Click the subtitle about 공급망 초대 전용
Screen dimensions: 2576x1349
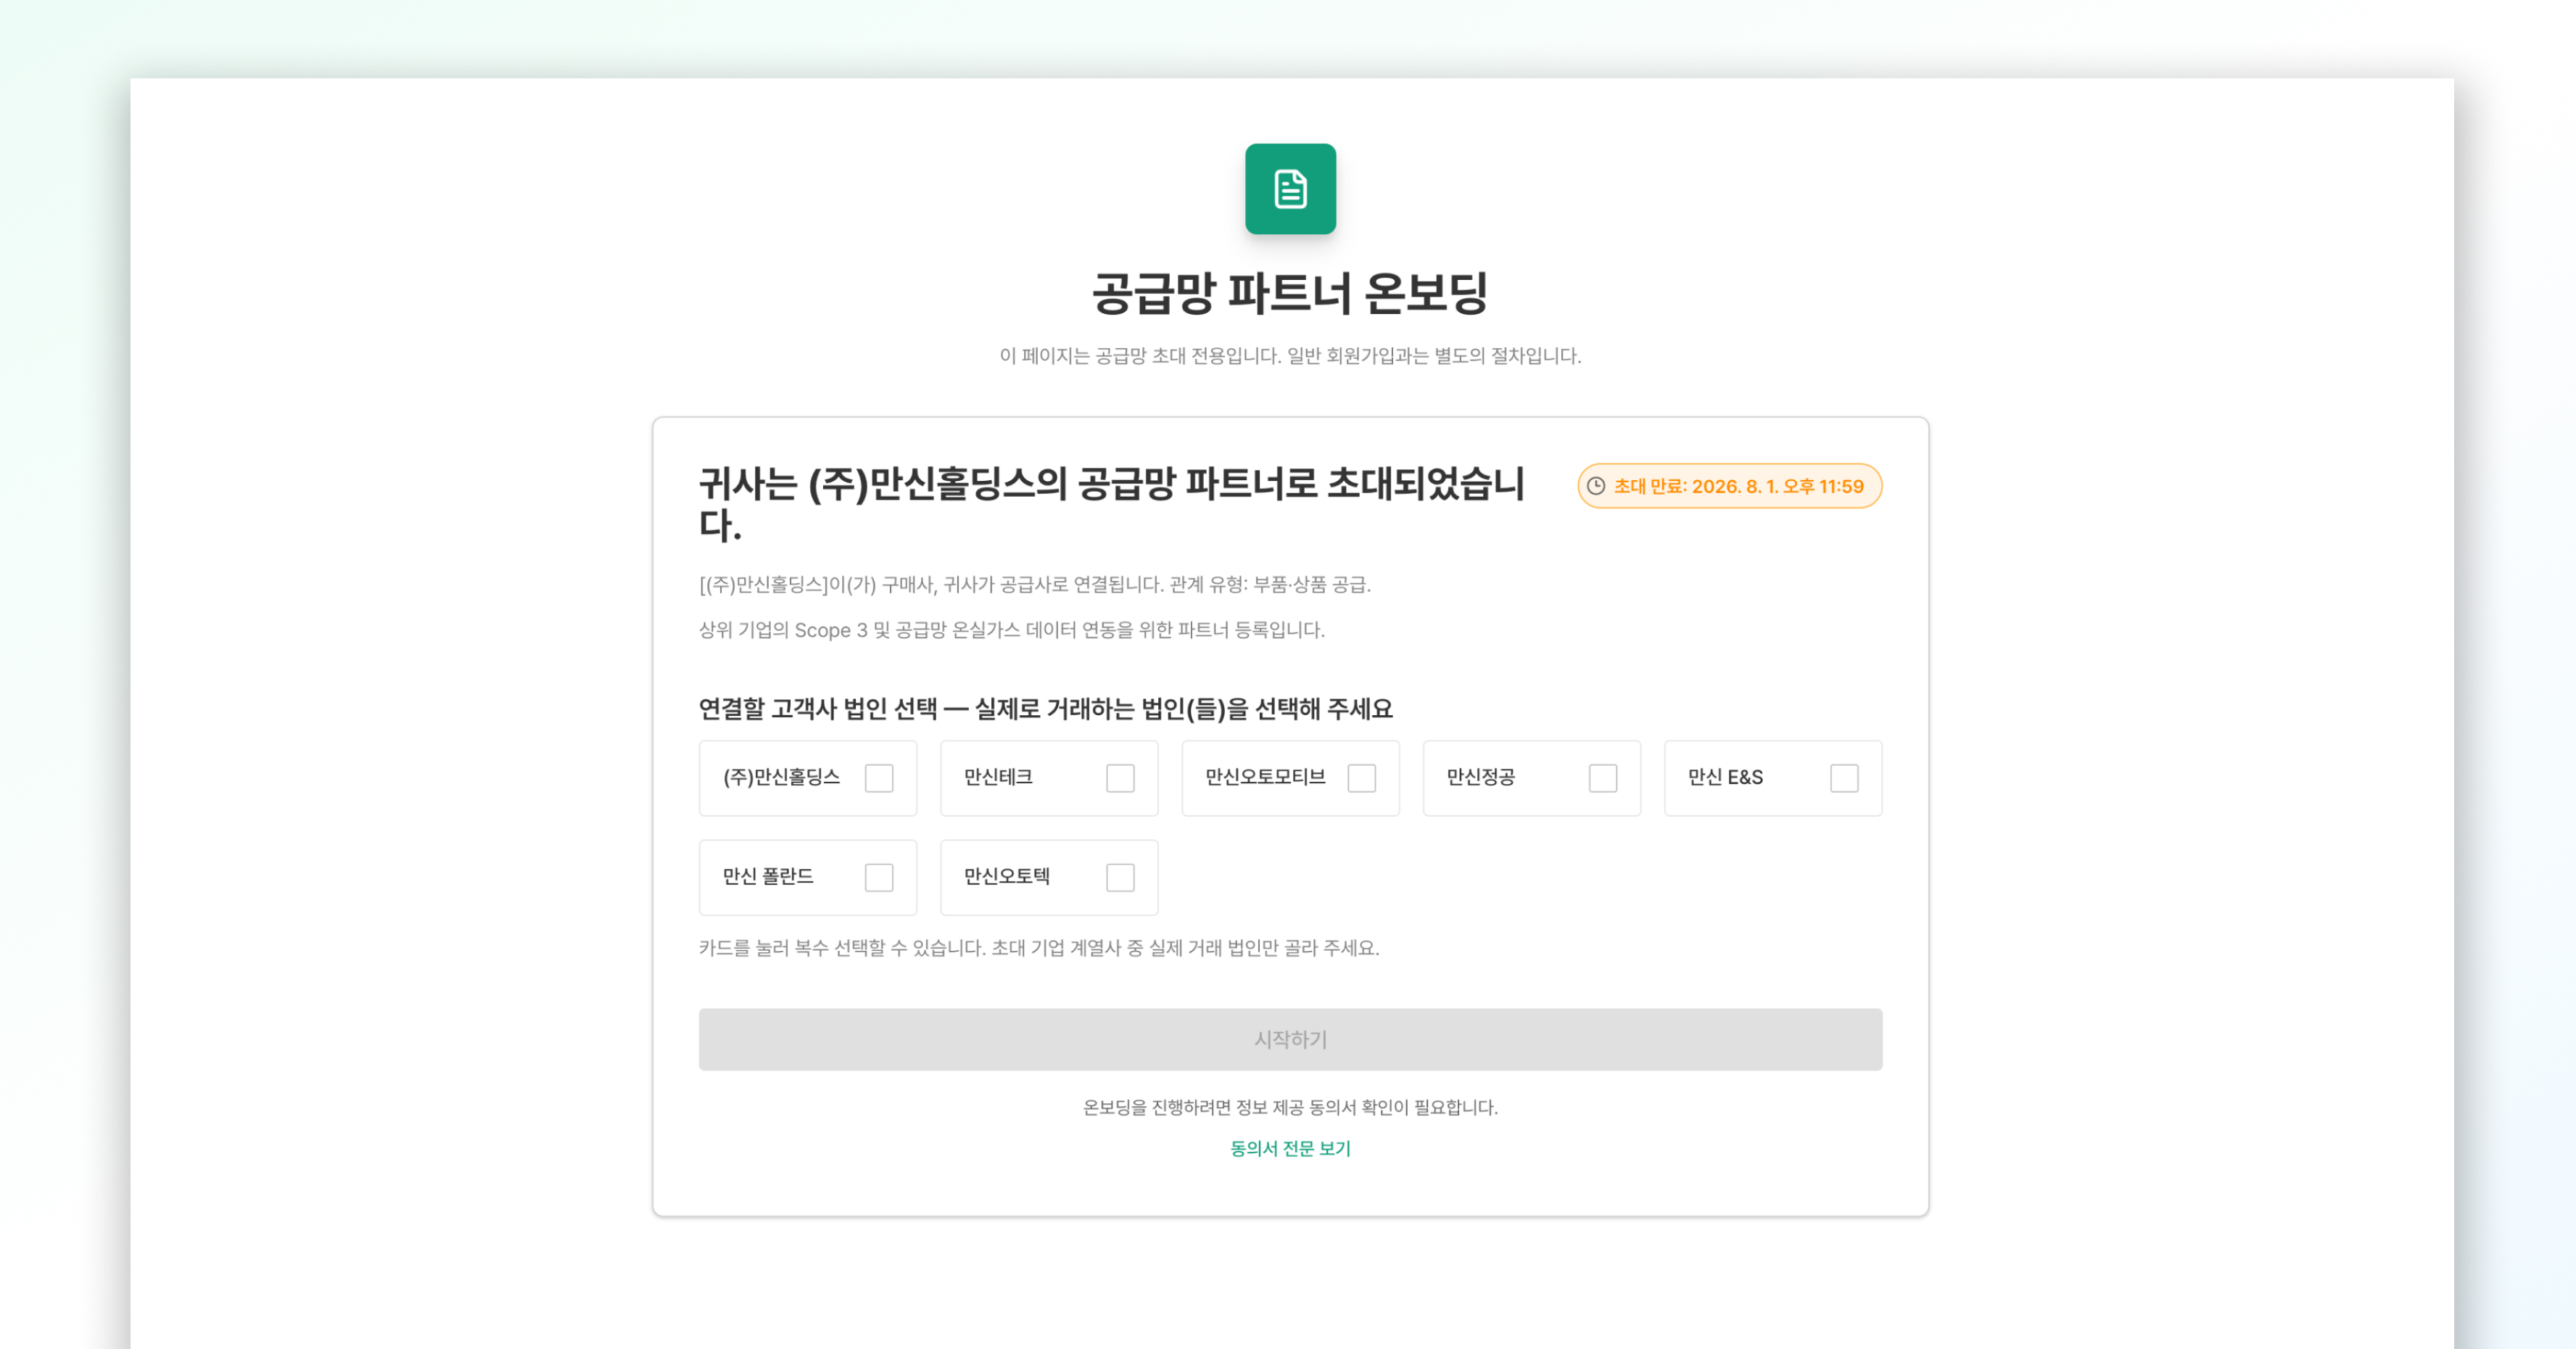1290,356
